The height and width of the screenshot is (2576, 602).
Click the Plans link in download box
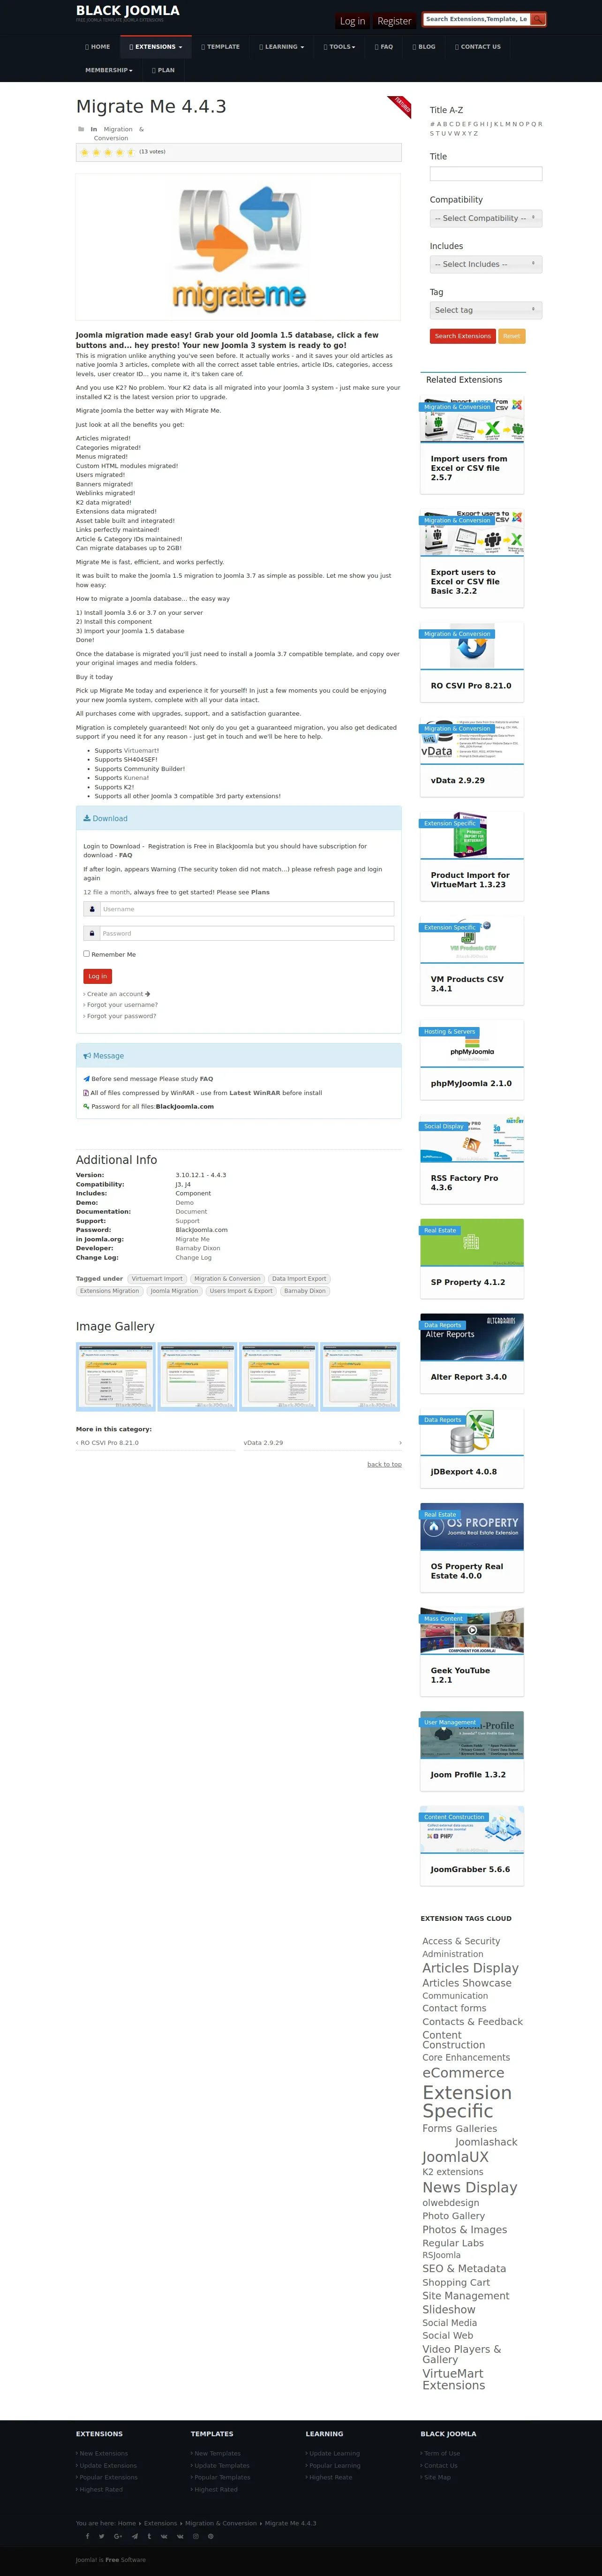click(x=260, y=892)
